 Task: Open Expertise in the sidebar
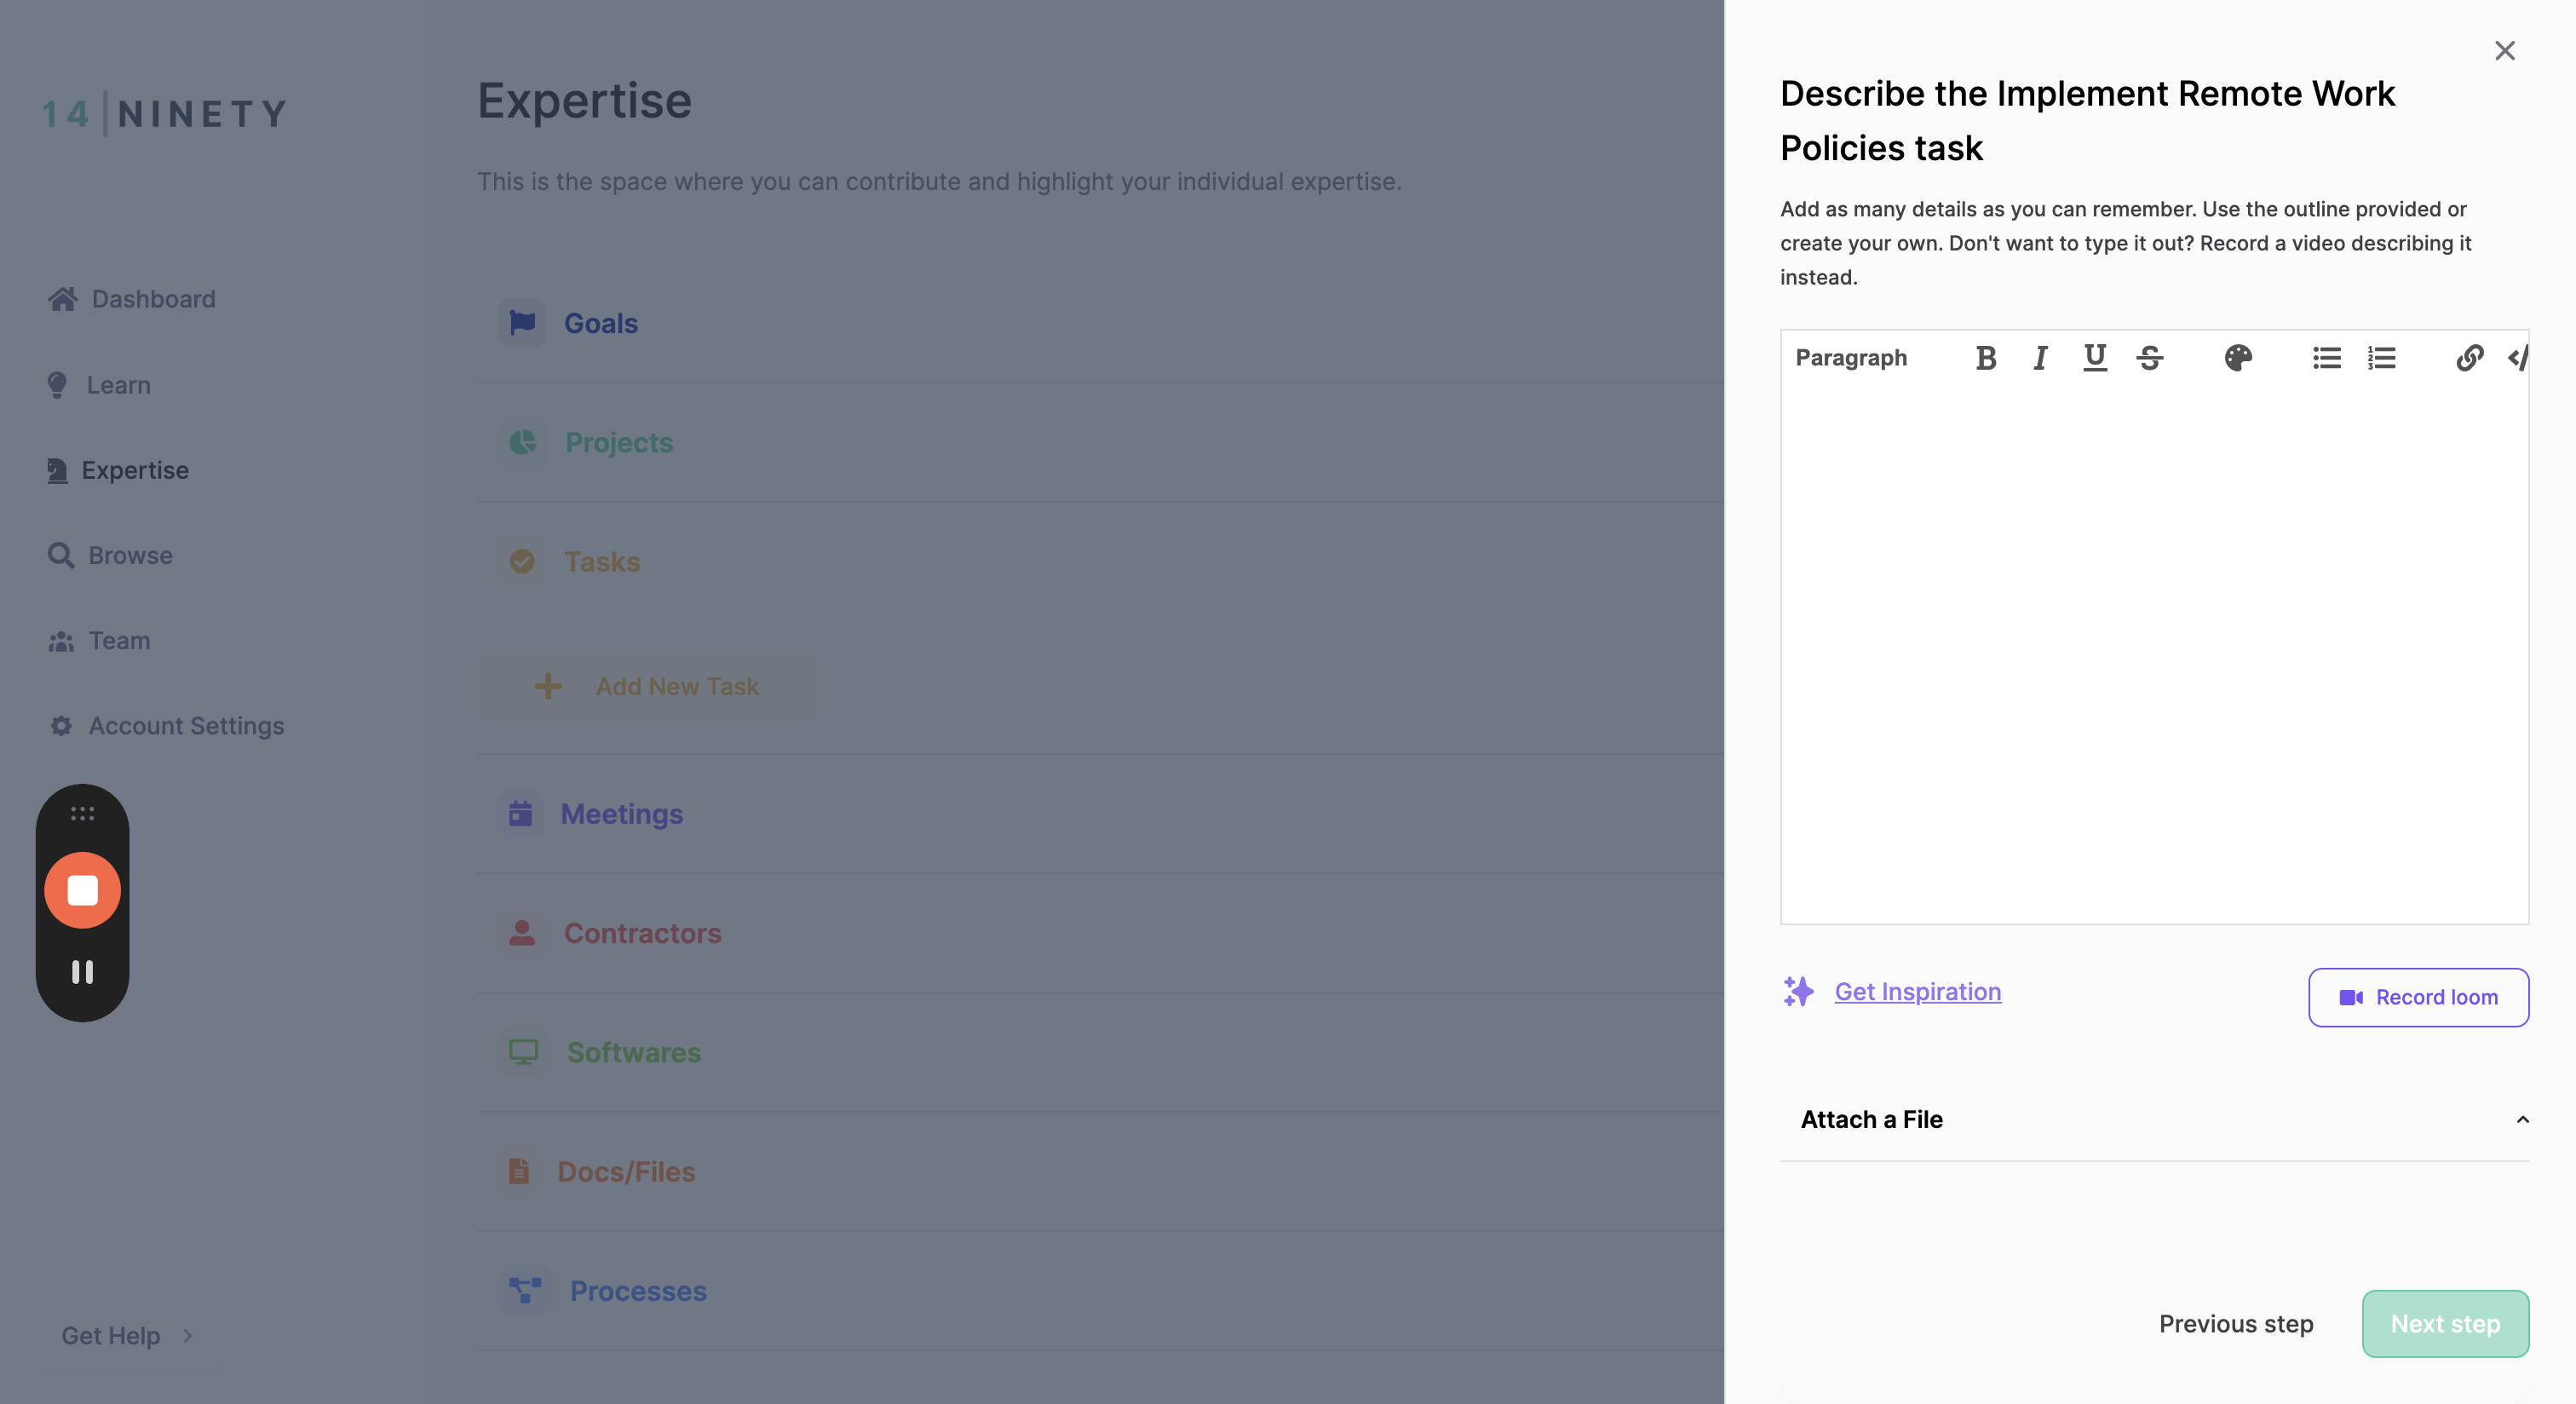[x=117, y=470]
